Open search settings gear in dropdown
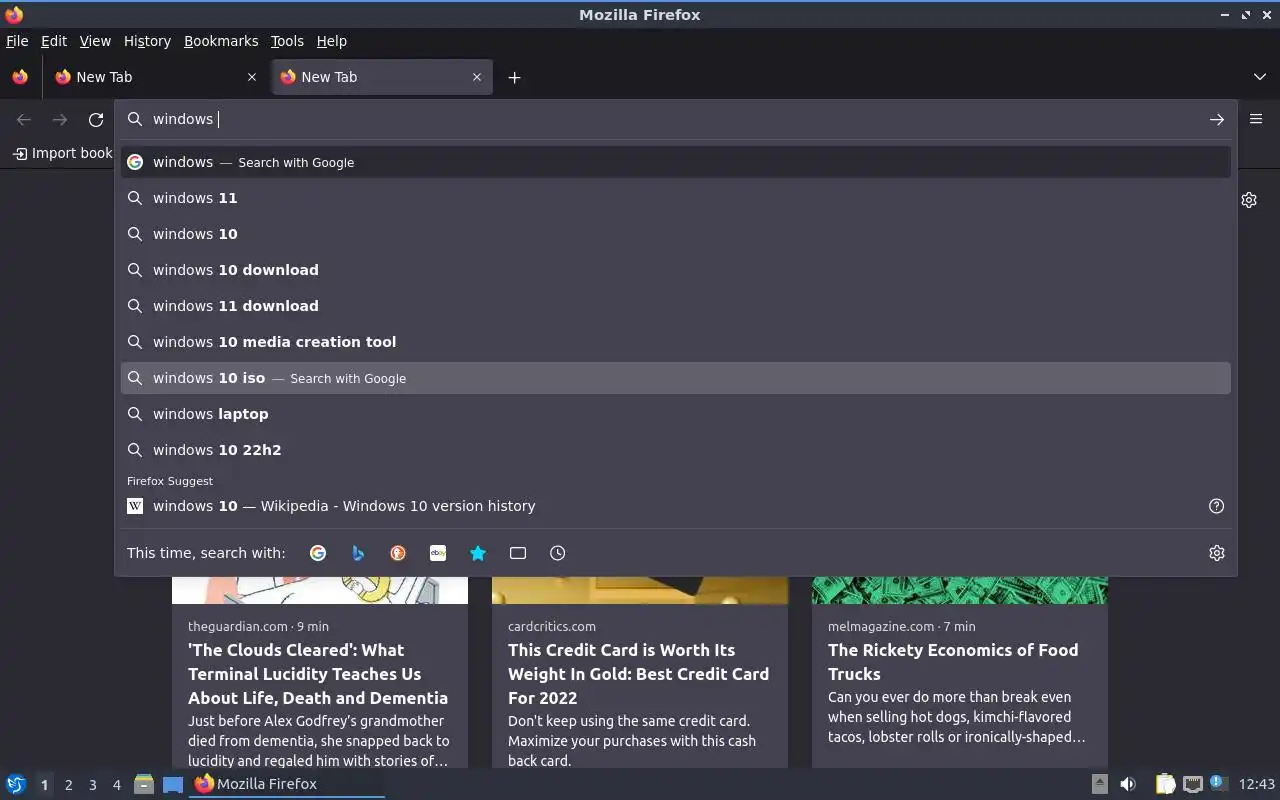This screenshot has height=800, width=1280. pyautogui.click(x=1216, y=553)
